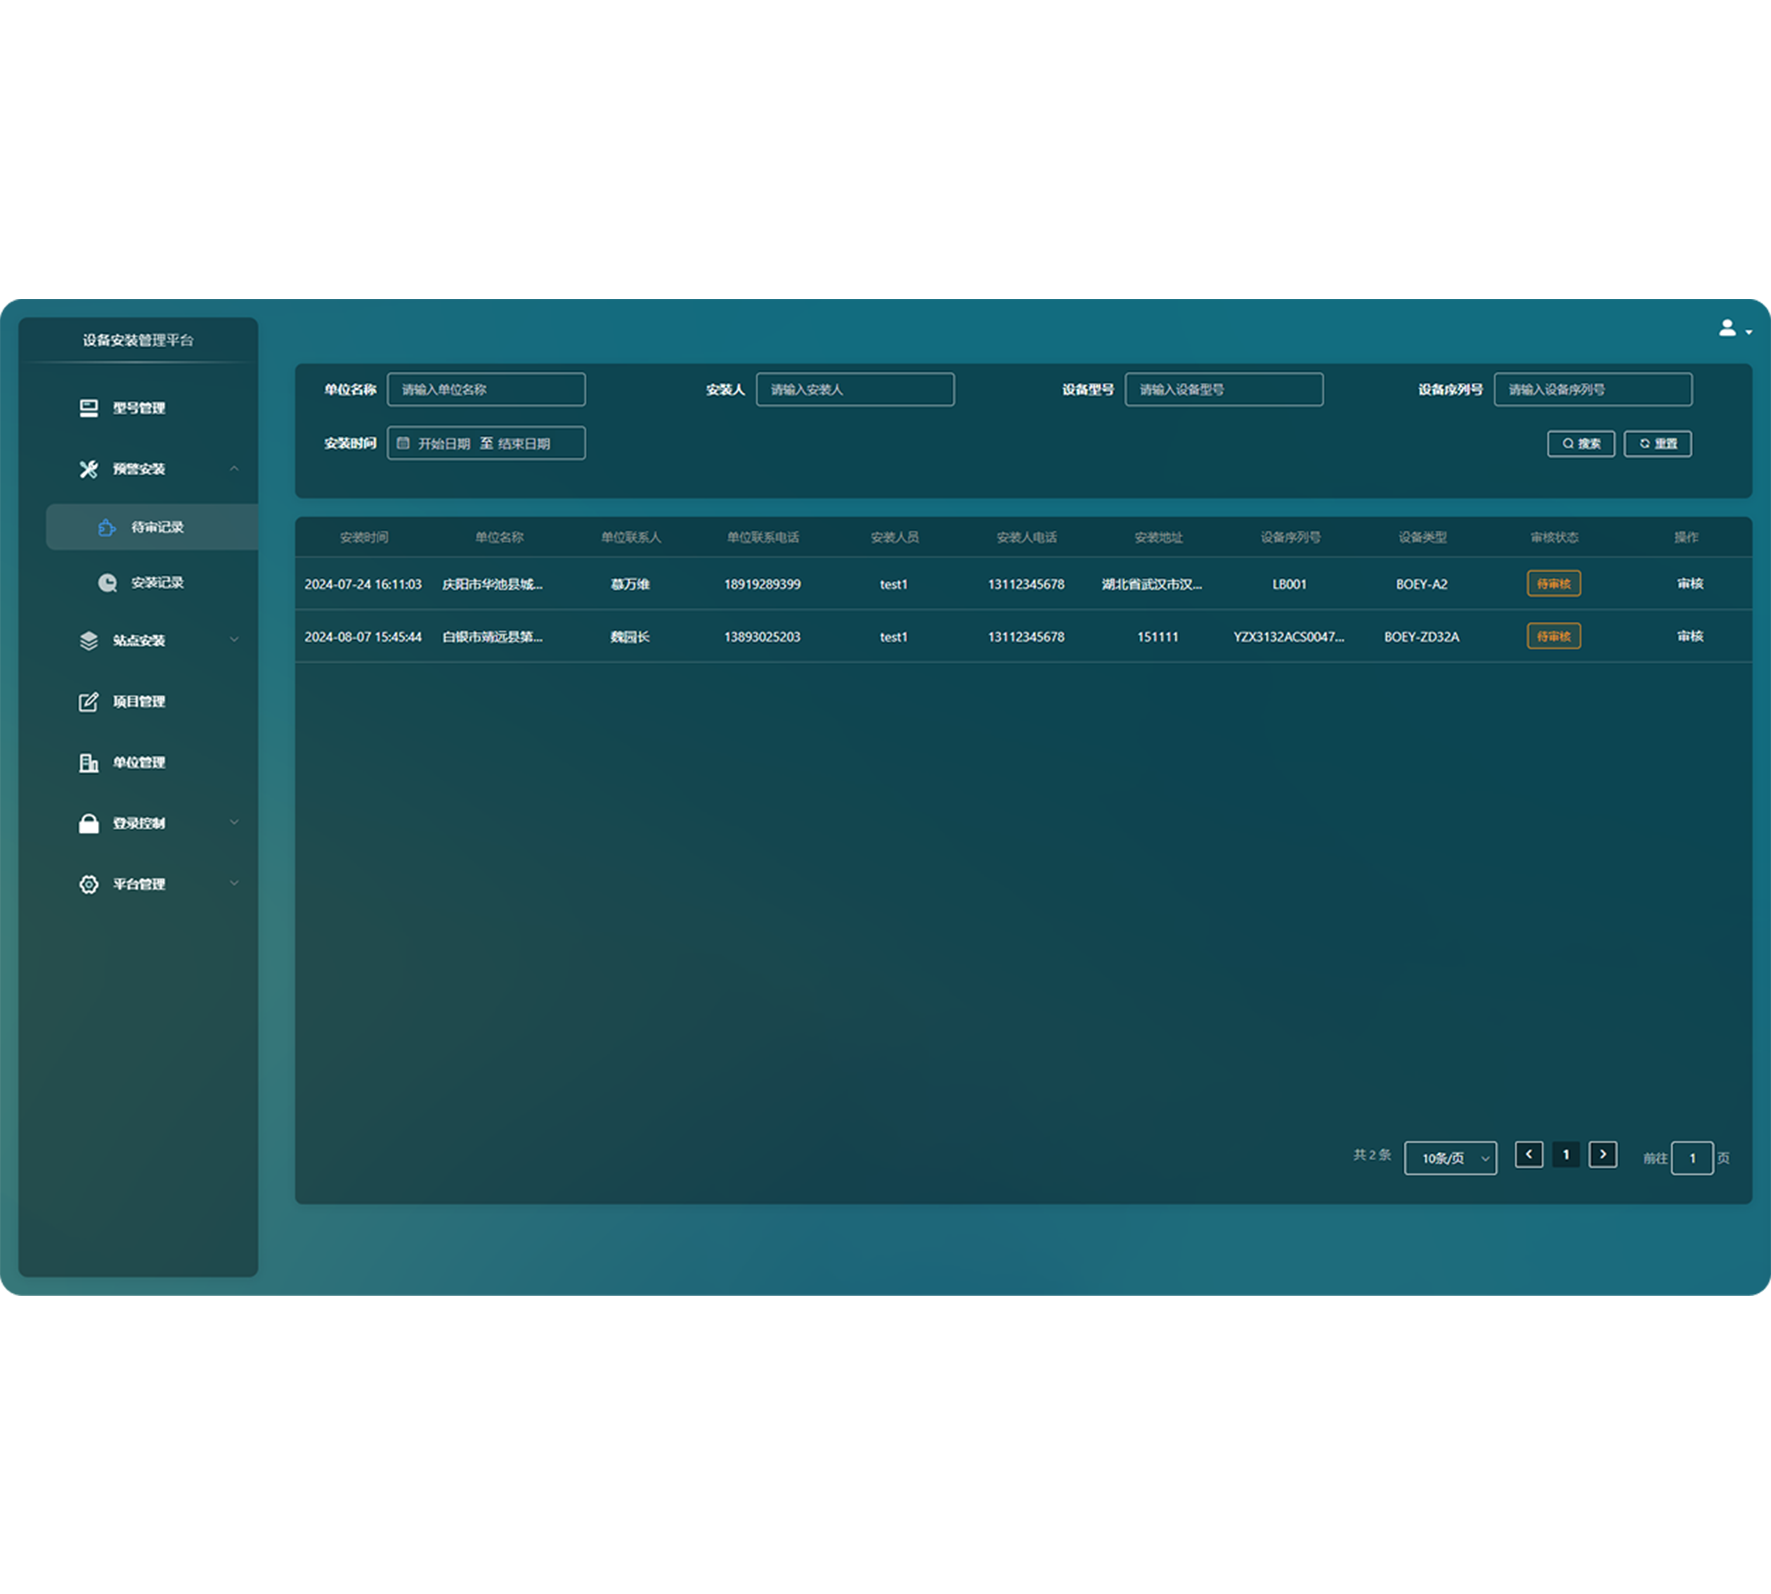Open the 安装记录 menu item

[x=157, y=582]
